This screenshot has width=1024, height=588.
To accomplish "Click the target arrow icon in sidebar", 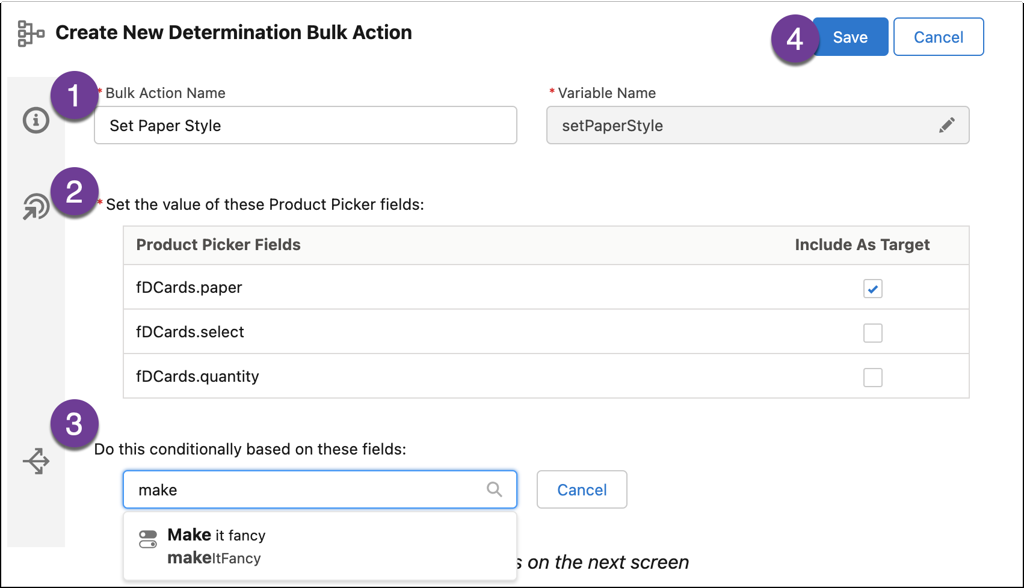I will [36, 206].
